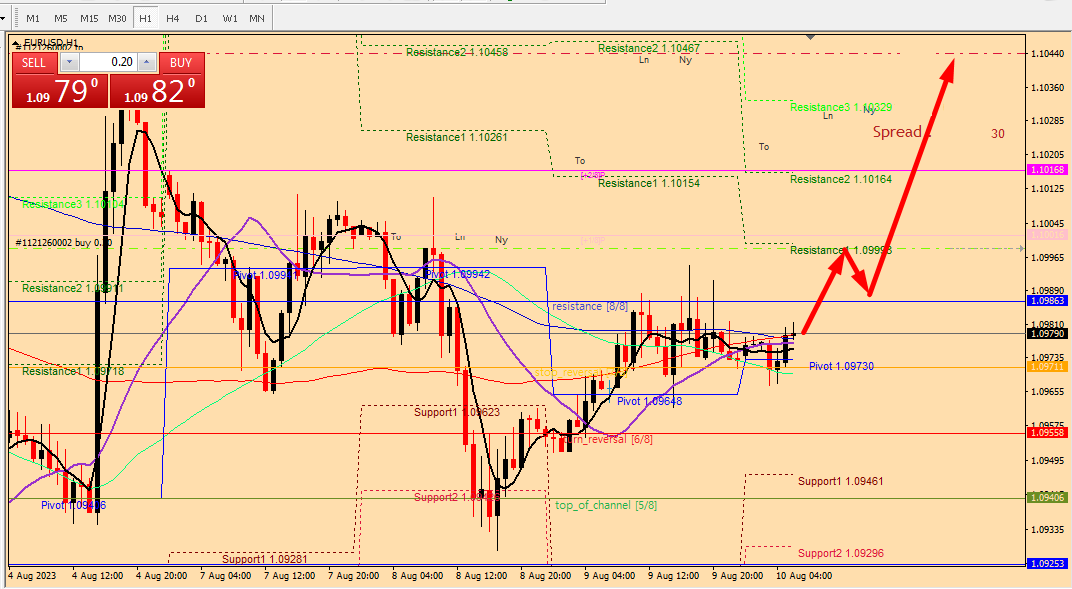
Task: Click the Resistance1 1.09718 label
Action: coord(72,371)
